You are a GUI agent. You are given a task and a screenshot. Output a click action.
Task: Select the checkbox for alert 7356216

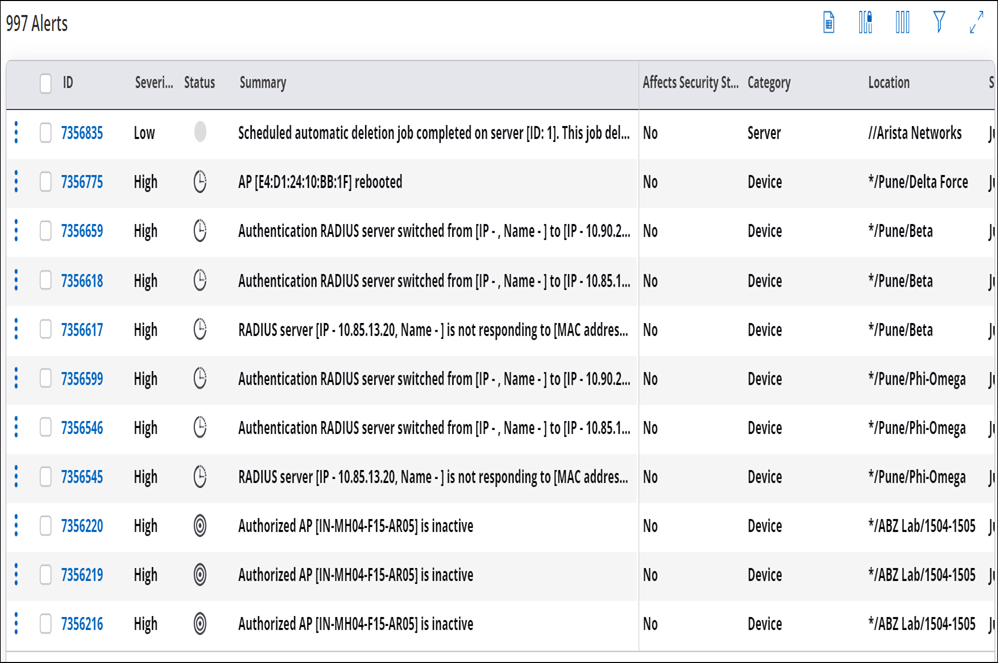(45, 624)
